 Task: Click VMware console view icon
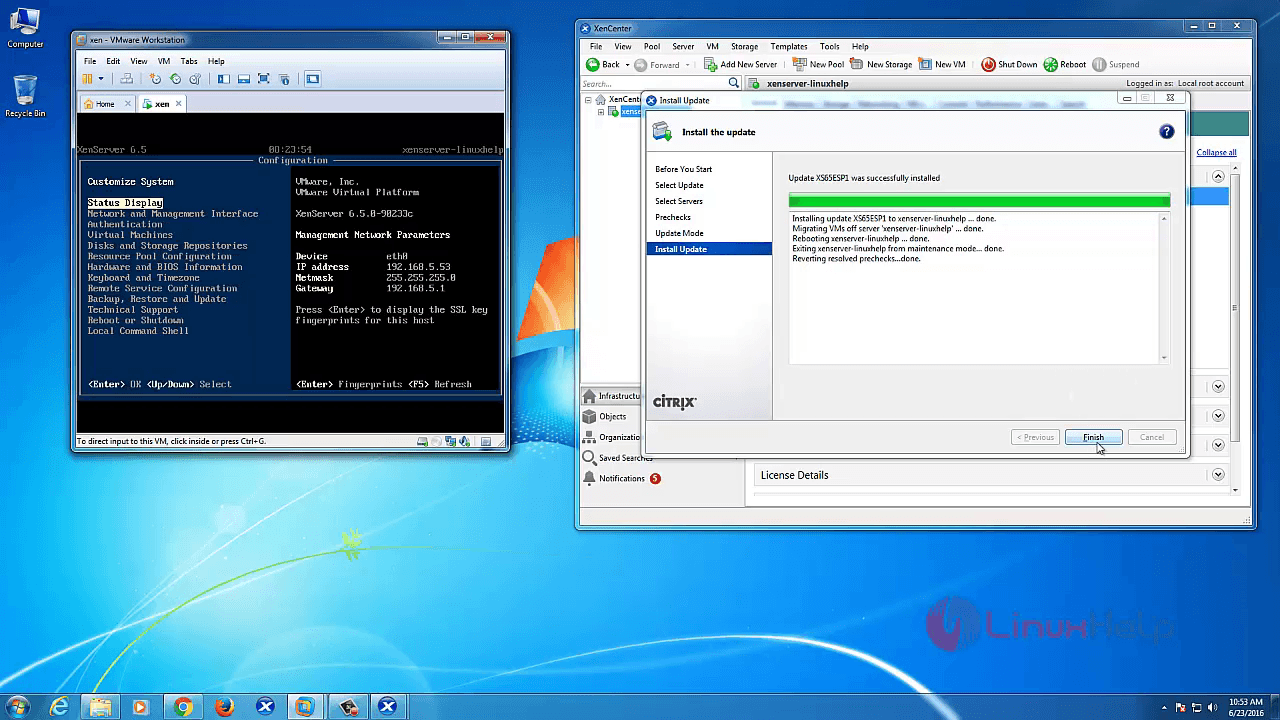tap(312, 79)
